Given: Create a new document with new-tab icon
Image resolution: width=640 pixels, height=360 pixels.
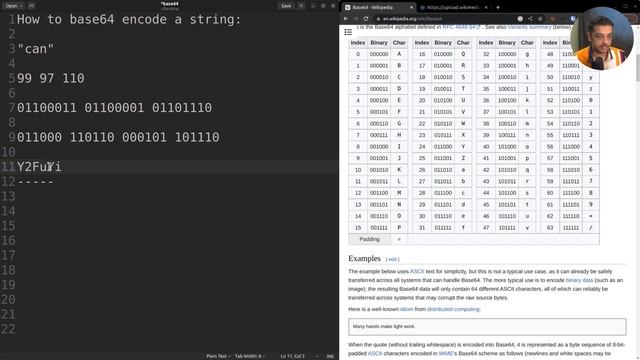Looking at the screenshot, I should 31,6.
